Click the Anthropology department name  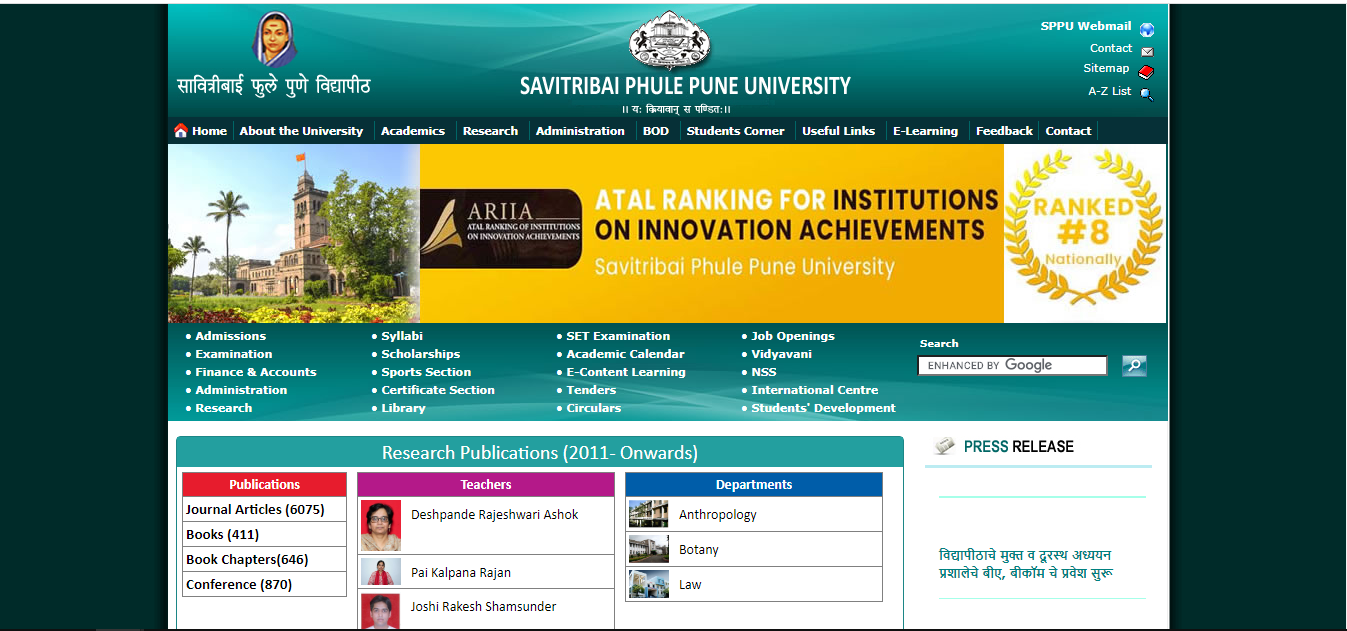pyautogui.click(x=718, y=514)
